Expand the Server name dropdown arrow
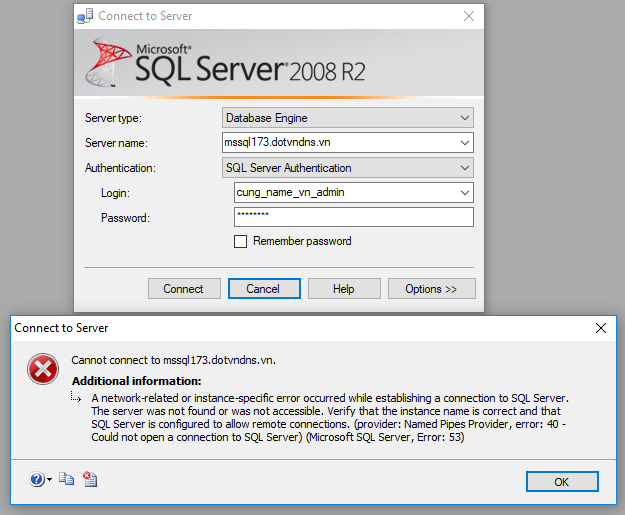Screen dimensions: 625x515 (x=465, y=143)
